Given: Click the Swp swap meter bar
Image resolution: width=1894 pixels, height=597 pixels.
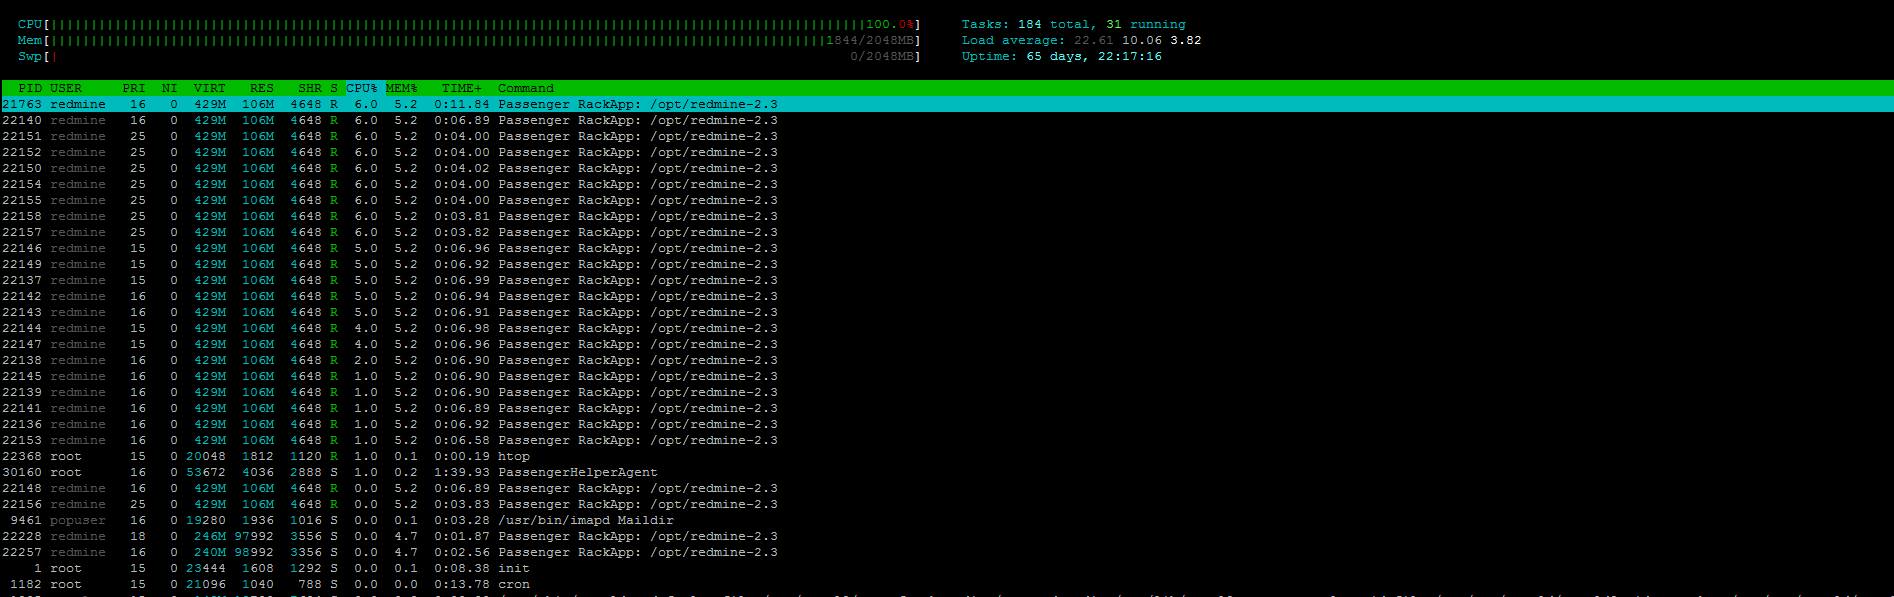Looking at the screenshot, I should 469,56.
